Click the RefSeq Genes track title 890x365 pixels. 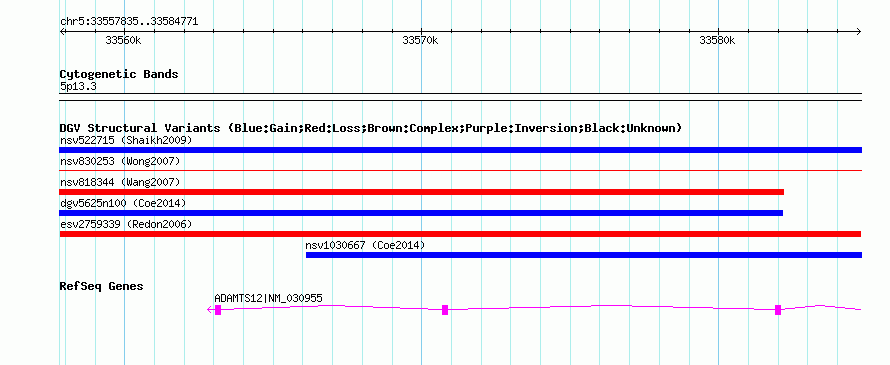click(x=101, y=286)
